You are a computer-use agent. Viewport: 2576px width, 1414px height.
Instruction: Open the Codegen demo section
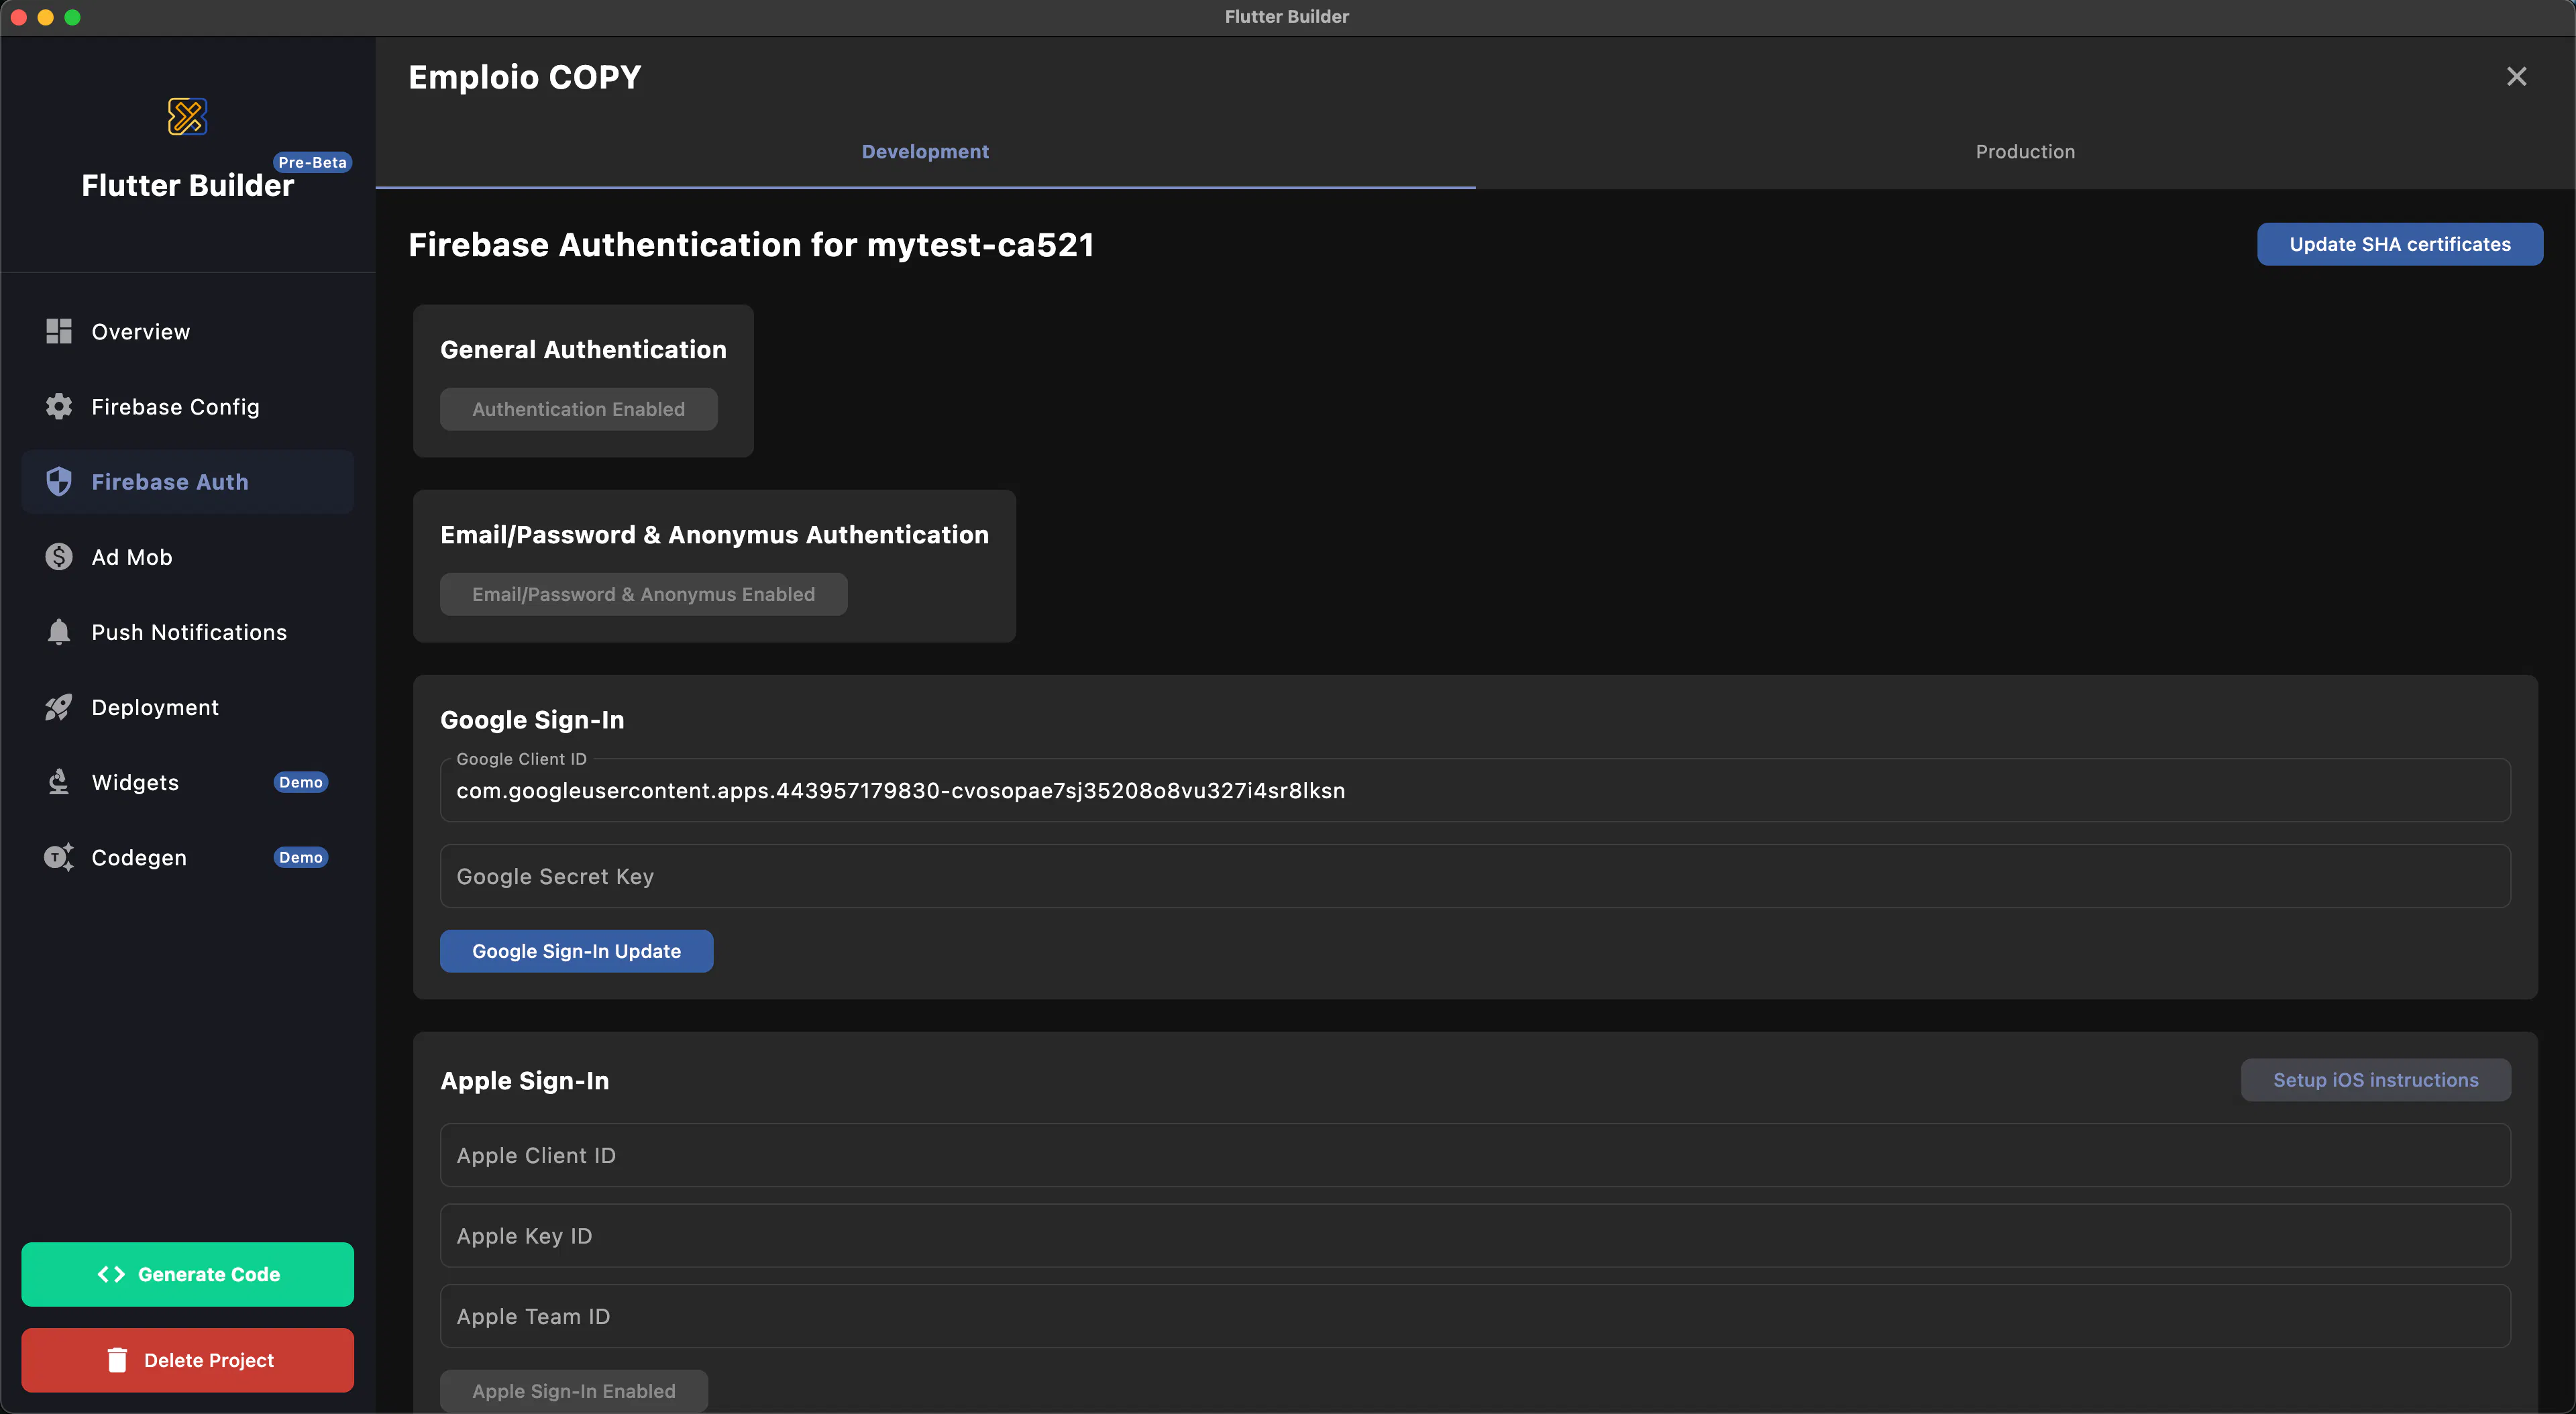tap(188, 857)
